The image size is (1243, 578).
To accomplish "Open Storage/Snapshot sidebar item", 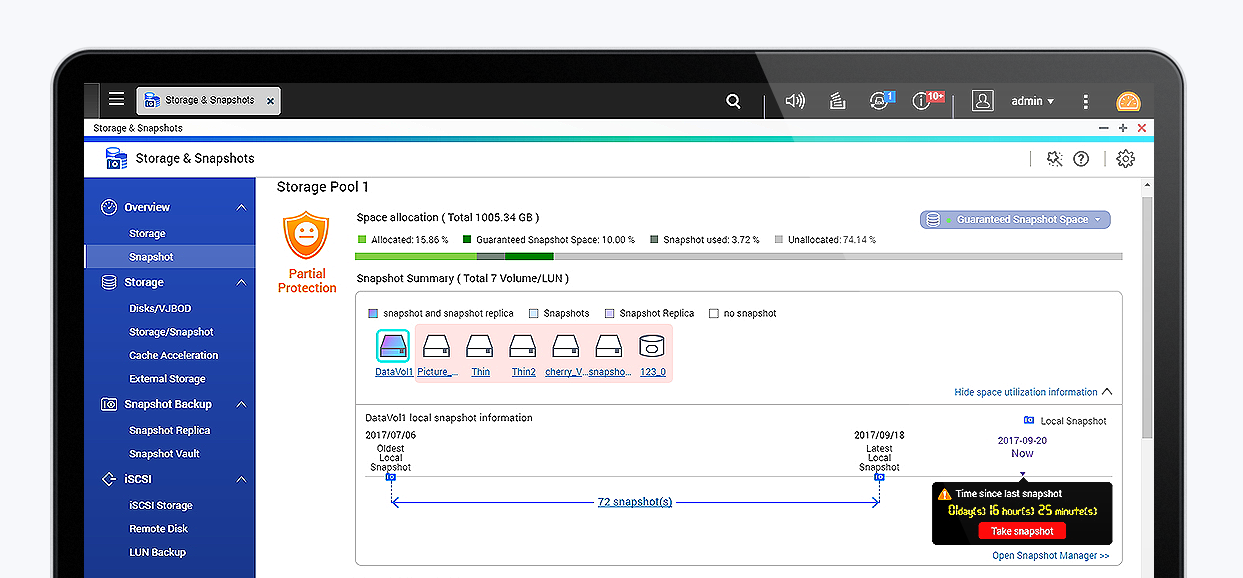I will 171,331.
